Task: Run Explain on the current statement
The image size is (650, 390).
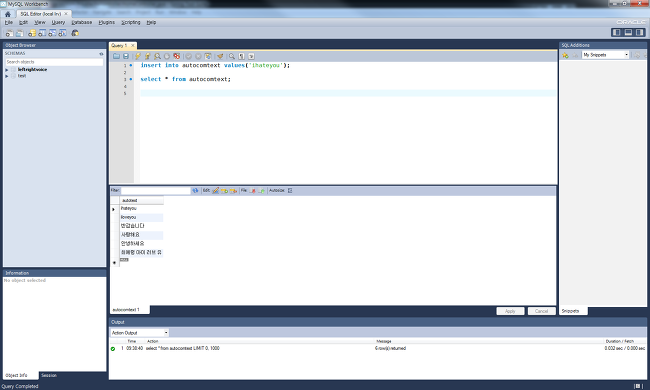Action: point(157,56)
